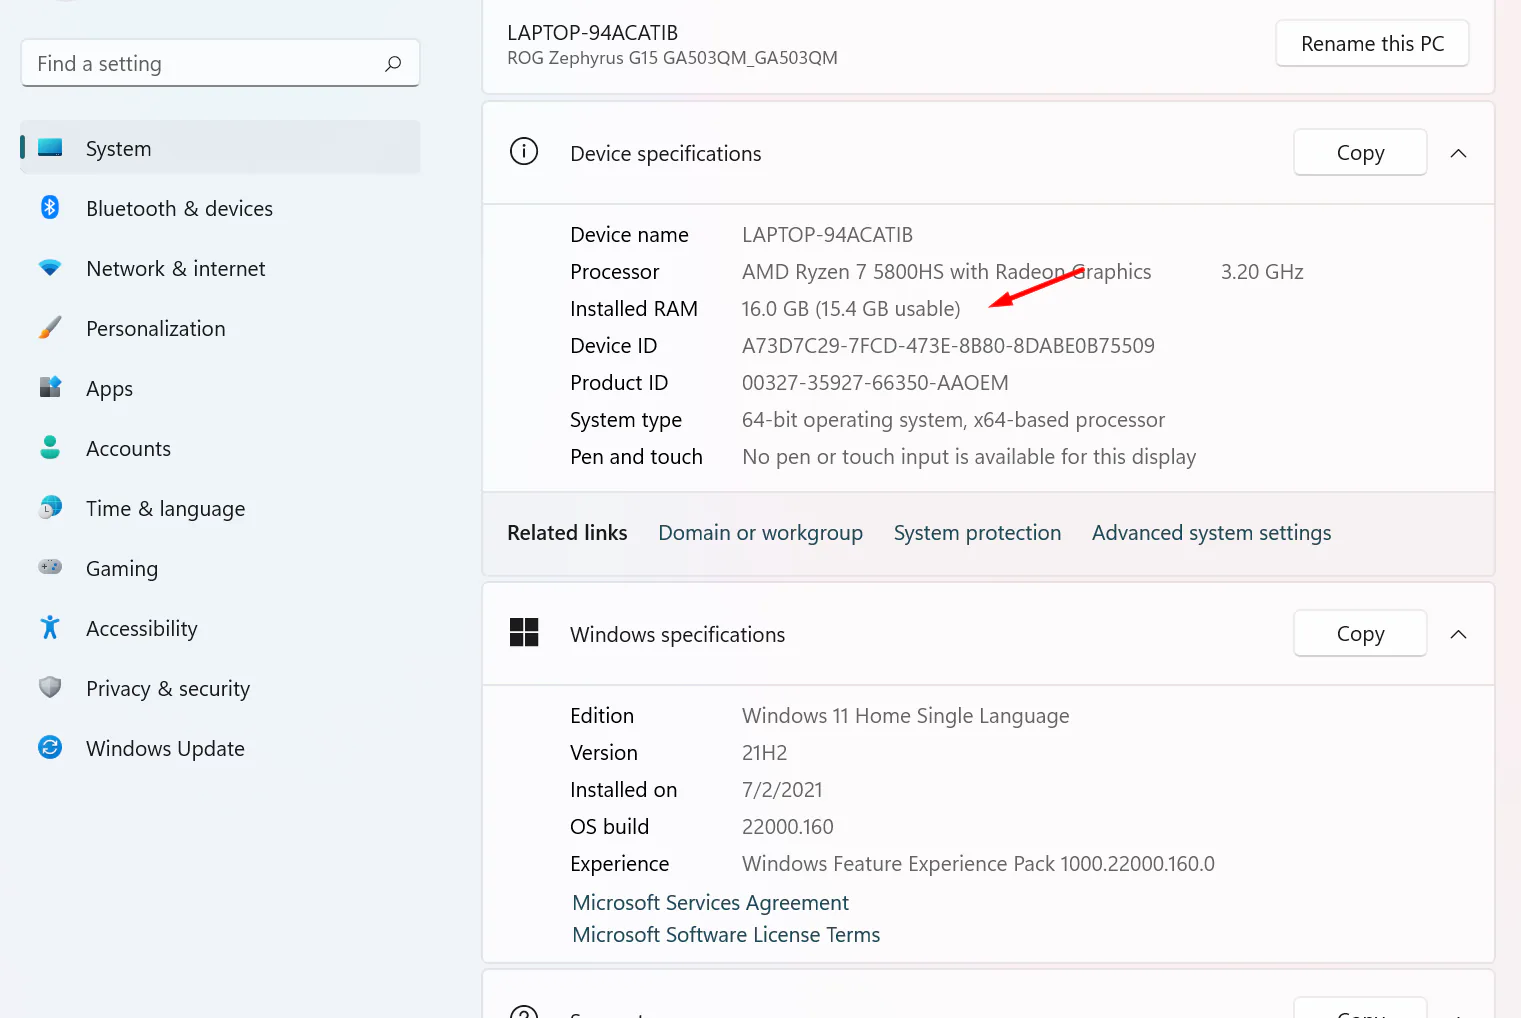Open Bluetooth & devices settings
Image resolution: width=1521 pixels, height=1018 pixels.
[x=220, y=208]
